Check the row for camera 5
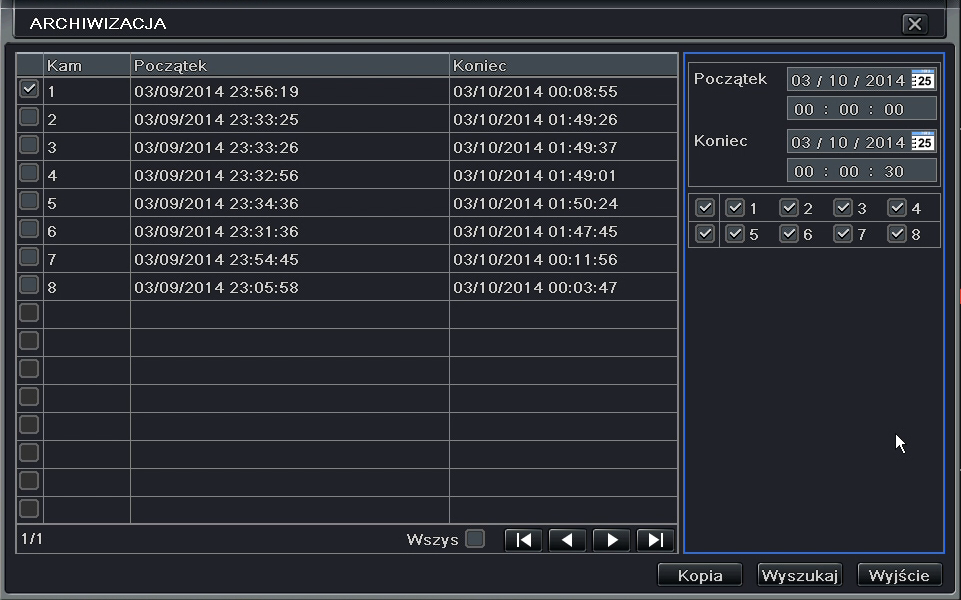The width and height of the screenshot is (961, 600). coord(29,201)
